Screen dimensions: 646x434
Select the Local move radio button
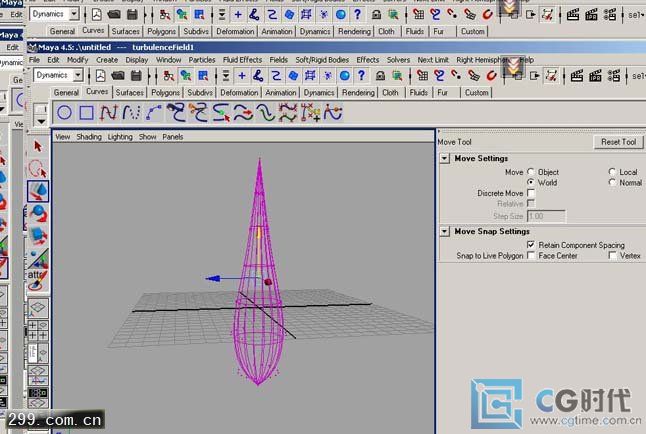point(612,172)
